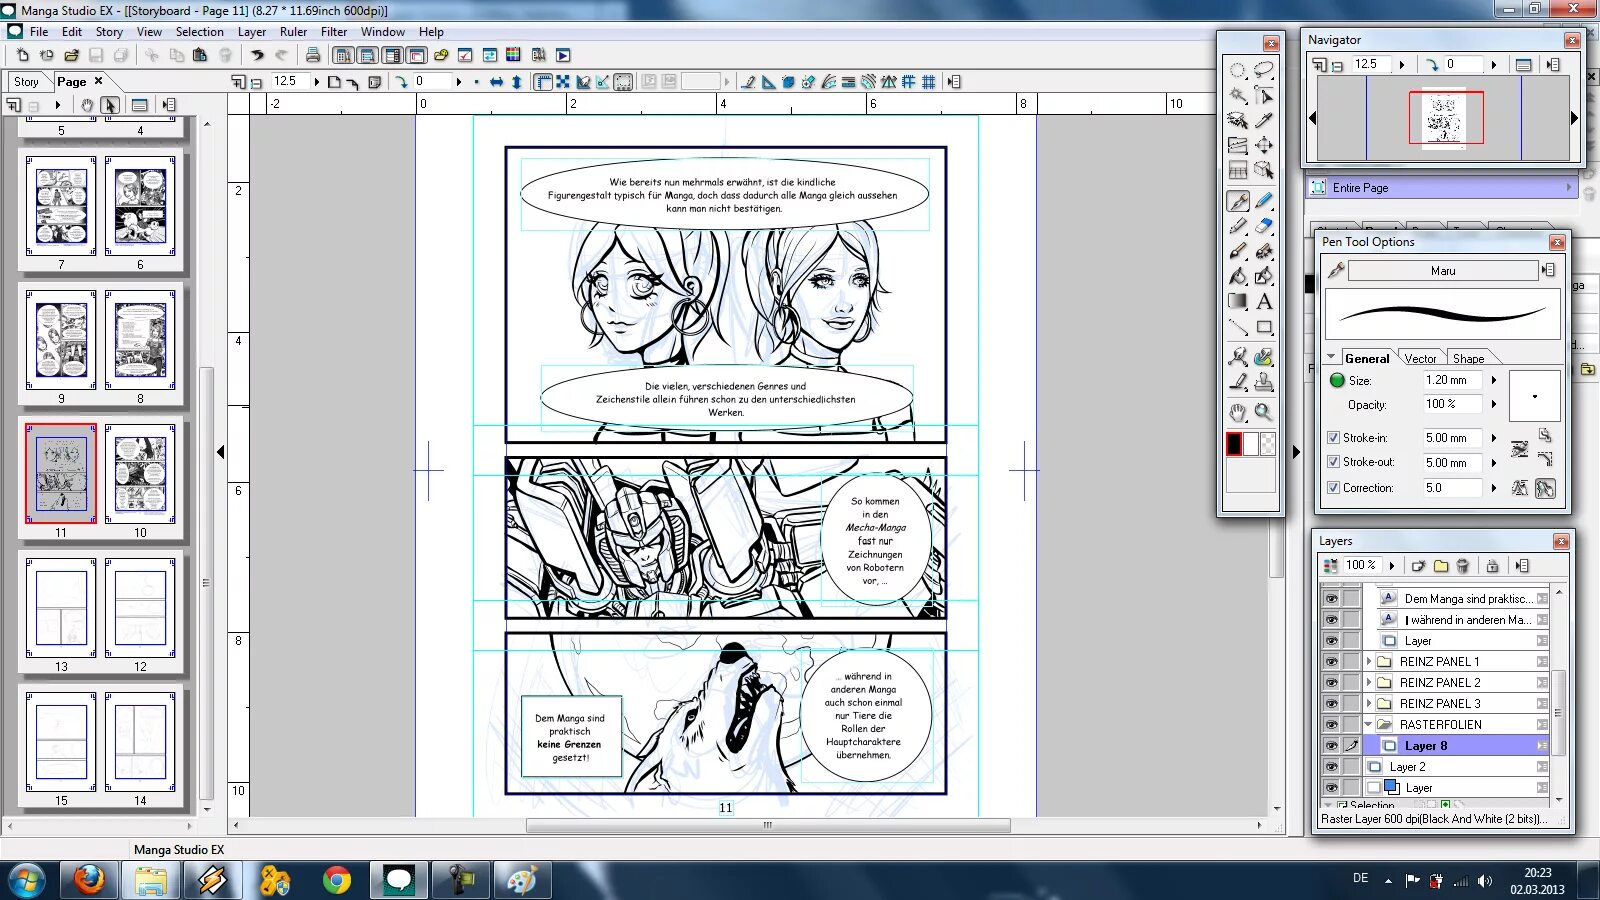Select the Eraser tool
The width and height of the screenshot is (1600, 900).
(1264, 226)
